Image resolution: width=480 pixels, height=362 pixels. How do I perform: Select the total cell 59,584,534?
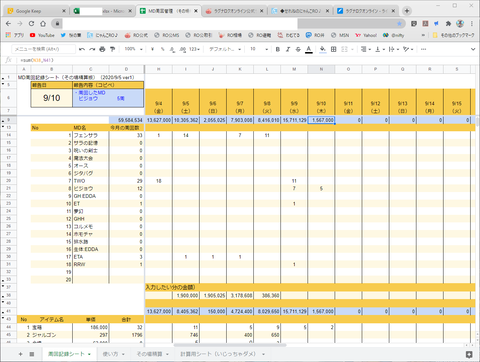(126, 120)
